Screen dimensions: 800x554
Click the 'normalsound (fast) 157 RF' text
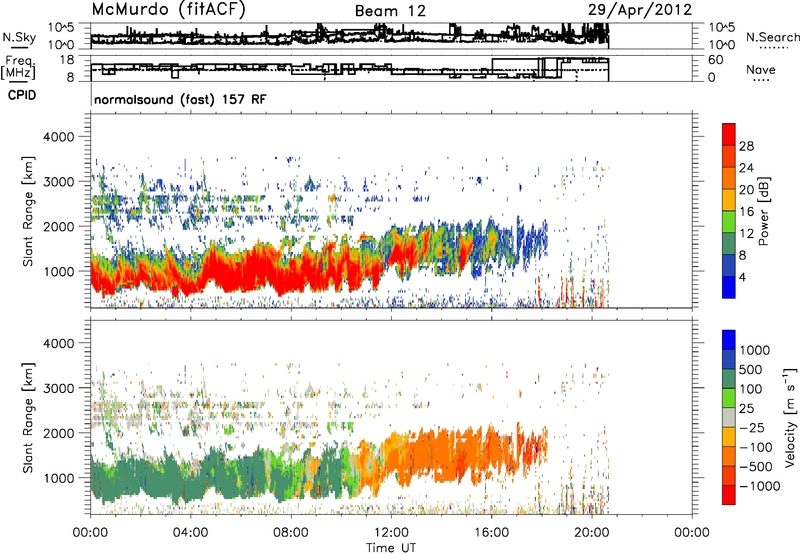pyautogui.click(x=180, y=99)
